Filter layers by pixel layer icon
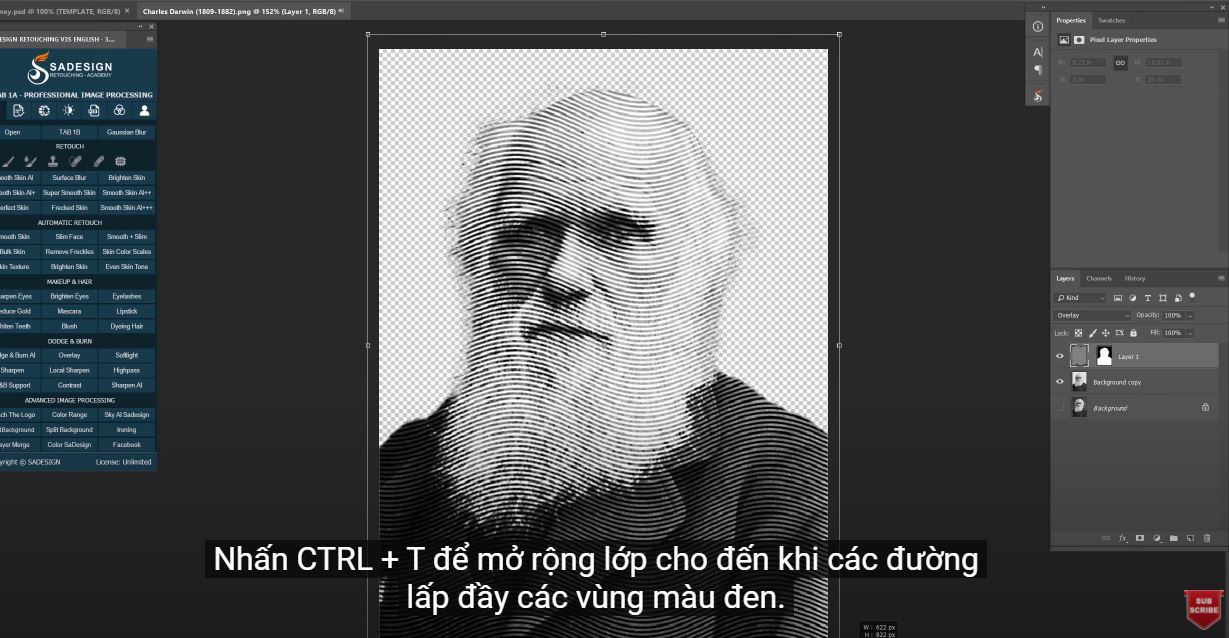 (1118, 298)
